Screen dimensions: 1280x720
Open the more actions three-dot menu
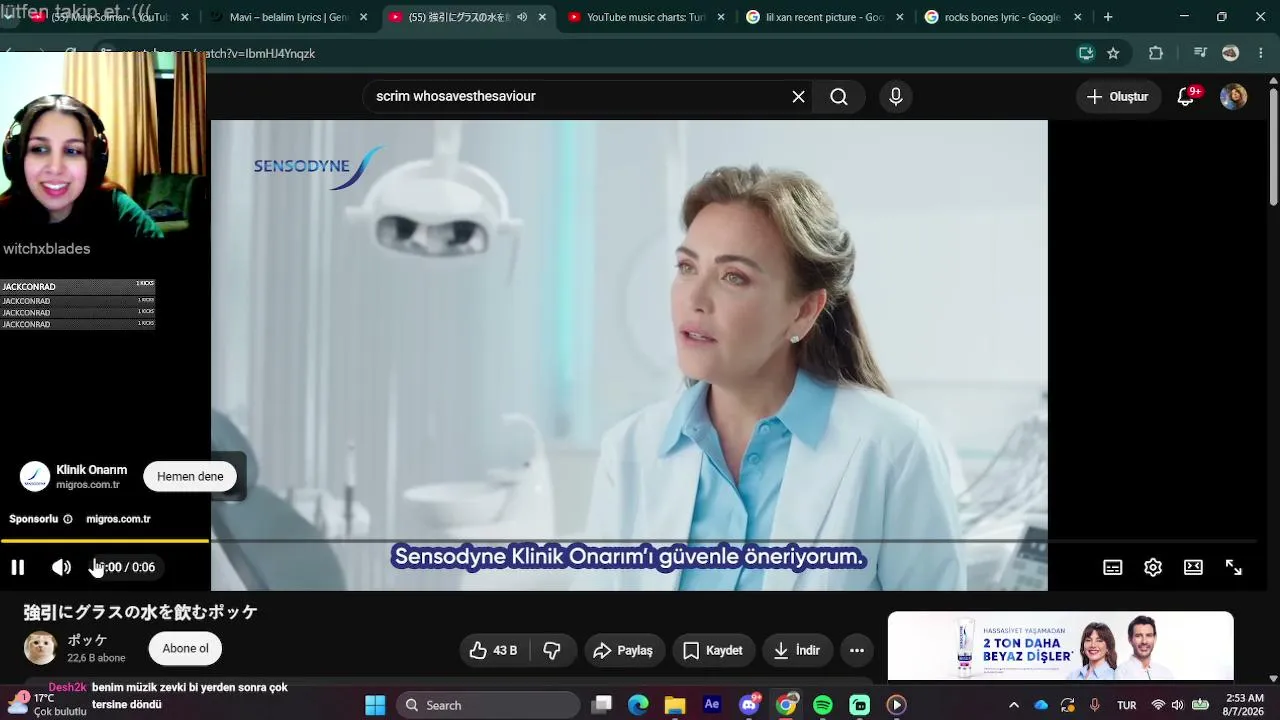(x=857, y=650)
